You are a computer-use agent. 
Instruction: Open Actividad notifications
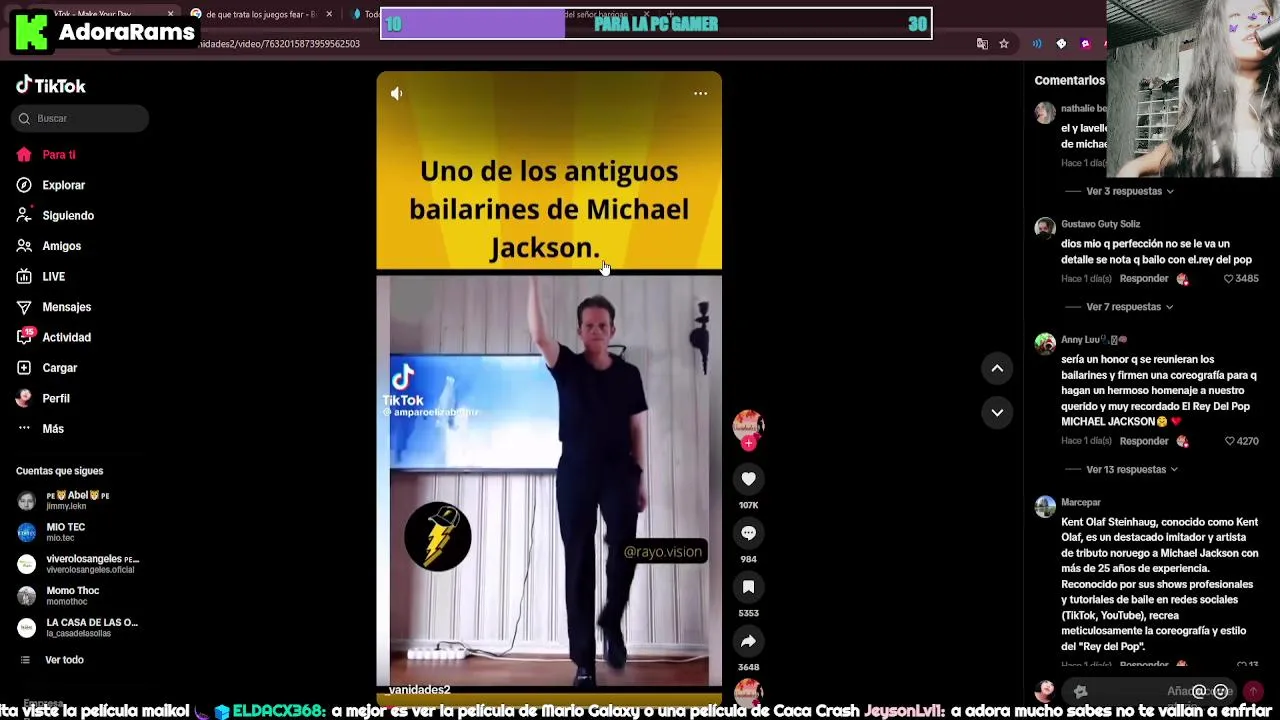pos(66,338)
